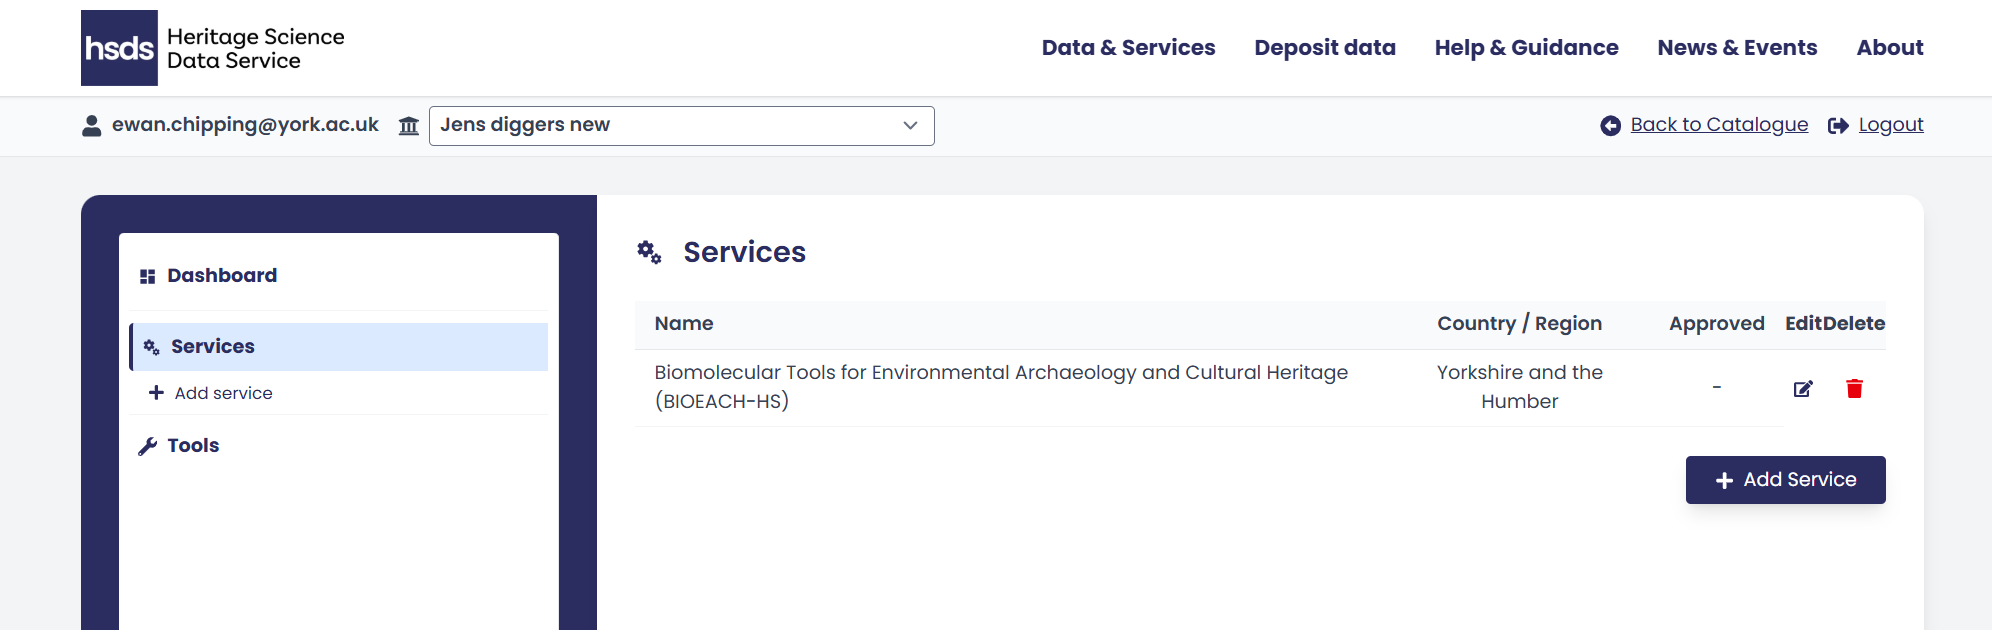Click the Approved column header
The image size is (1992, 630).
pyautogui.click(x=1716, y=324)
